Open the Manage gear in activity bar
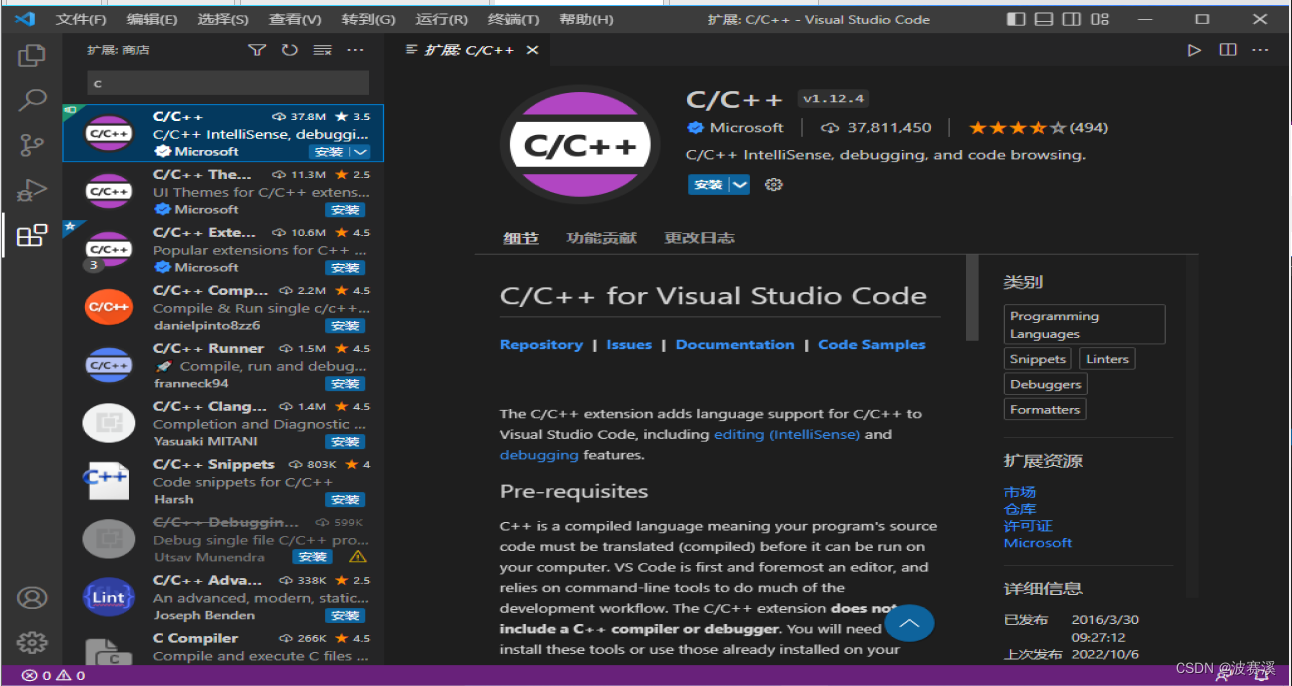Screen dimensions: 1292x686 [x=32, y=642]
